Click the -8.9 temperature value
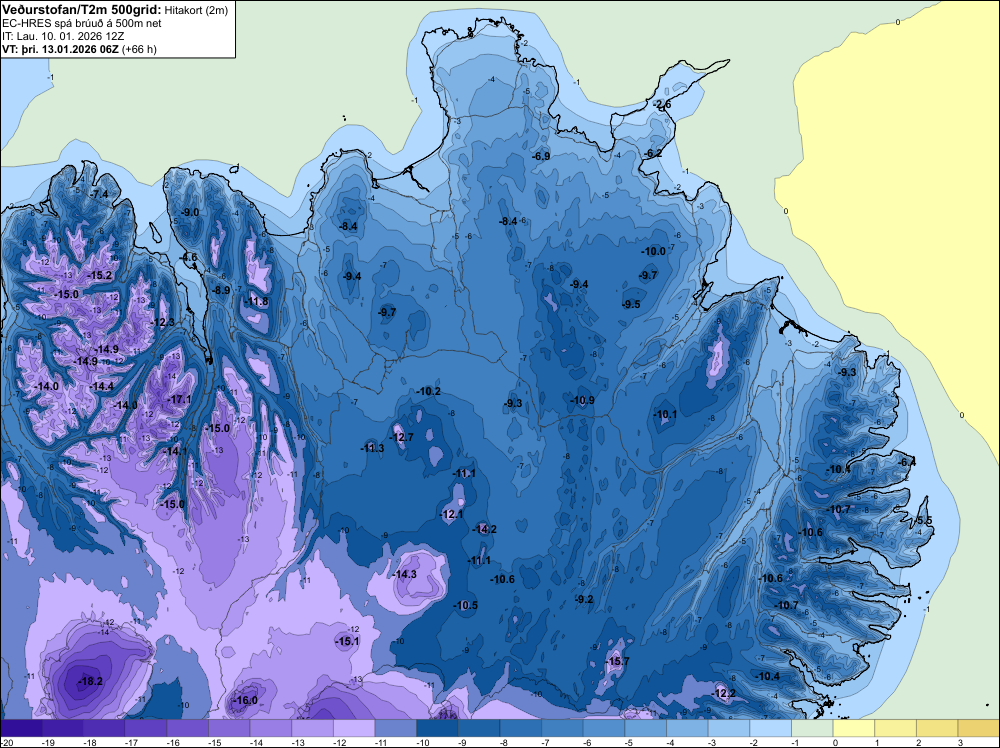Screen dimensions: 1000x748 coord(220,290)
